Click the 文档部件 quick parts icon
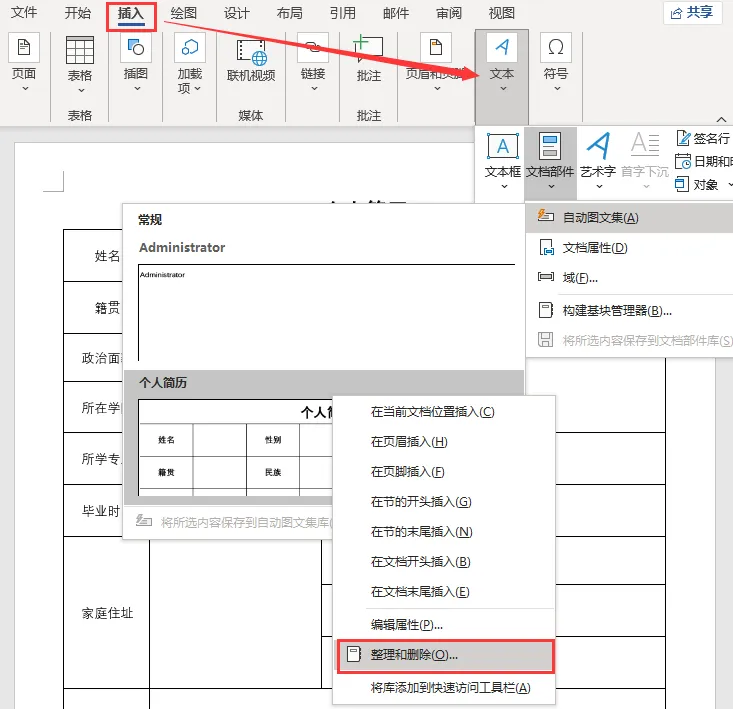Viewport: 733px width, 709px height. coord(550,146)
